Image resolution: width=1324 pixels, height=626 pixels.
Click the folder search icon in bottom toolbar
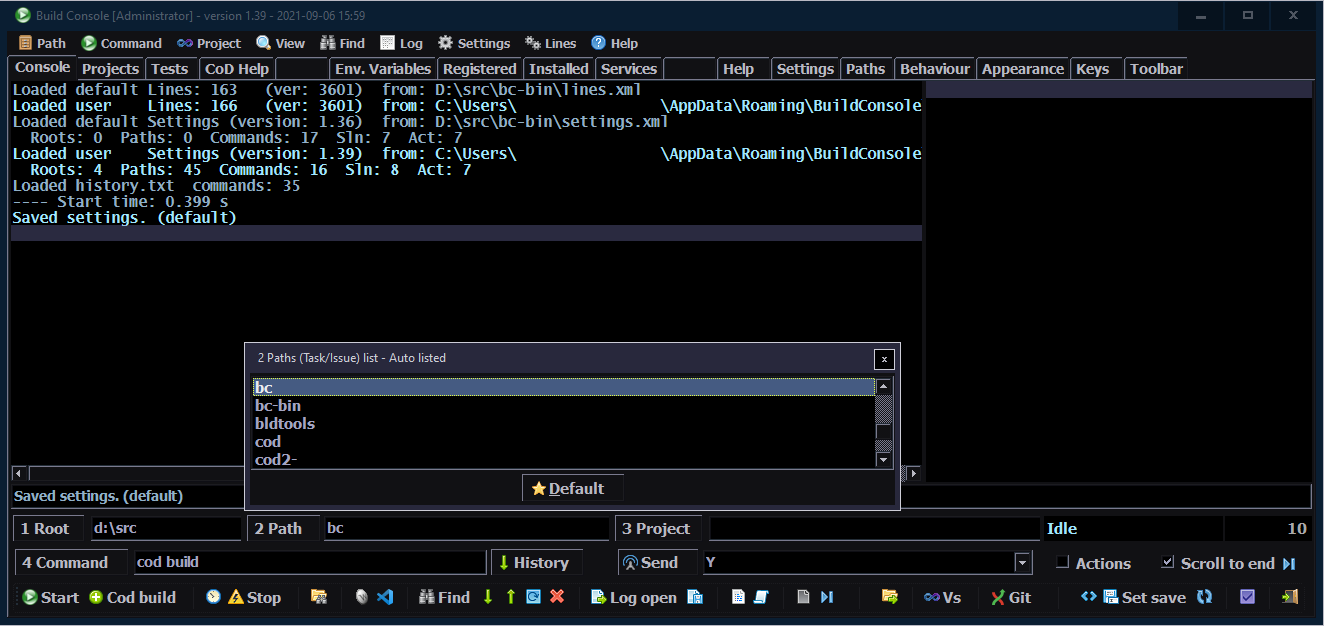319,597
